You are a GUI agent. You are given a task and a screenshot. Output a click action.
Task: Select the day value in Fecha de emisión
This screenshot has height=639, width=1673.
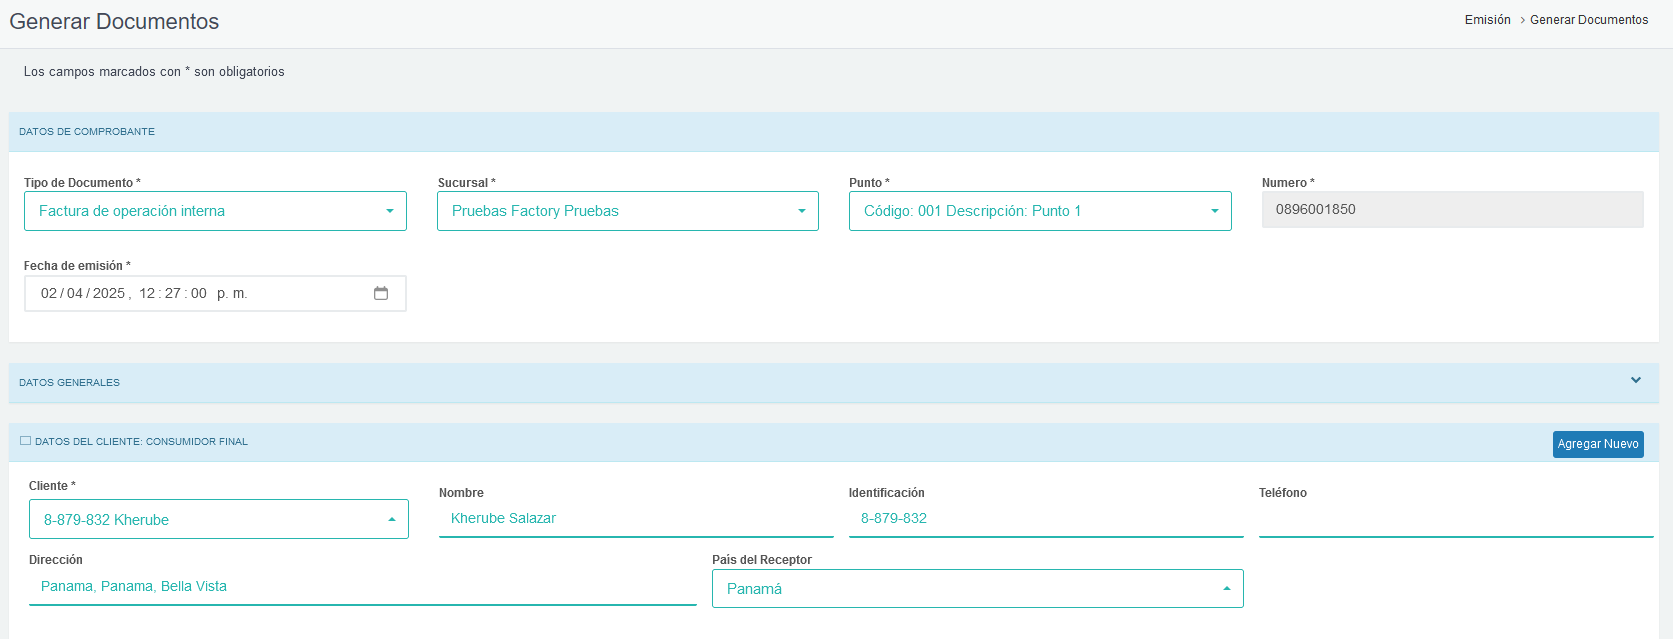(x=49, y=294)
